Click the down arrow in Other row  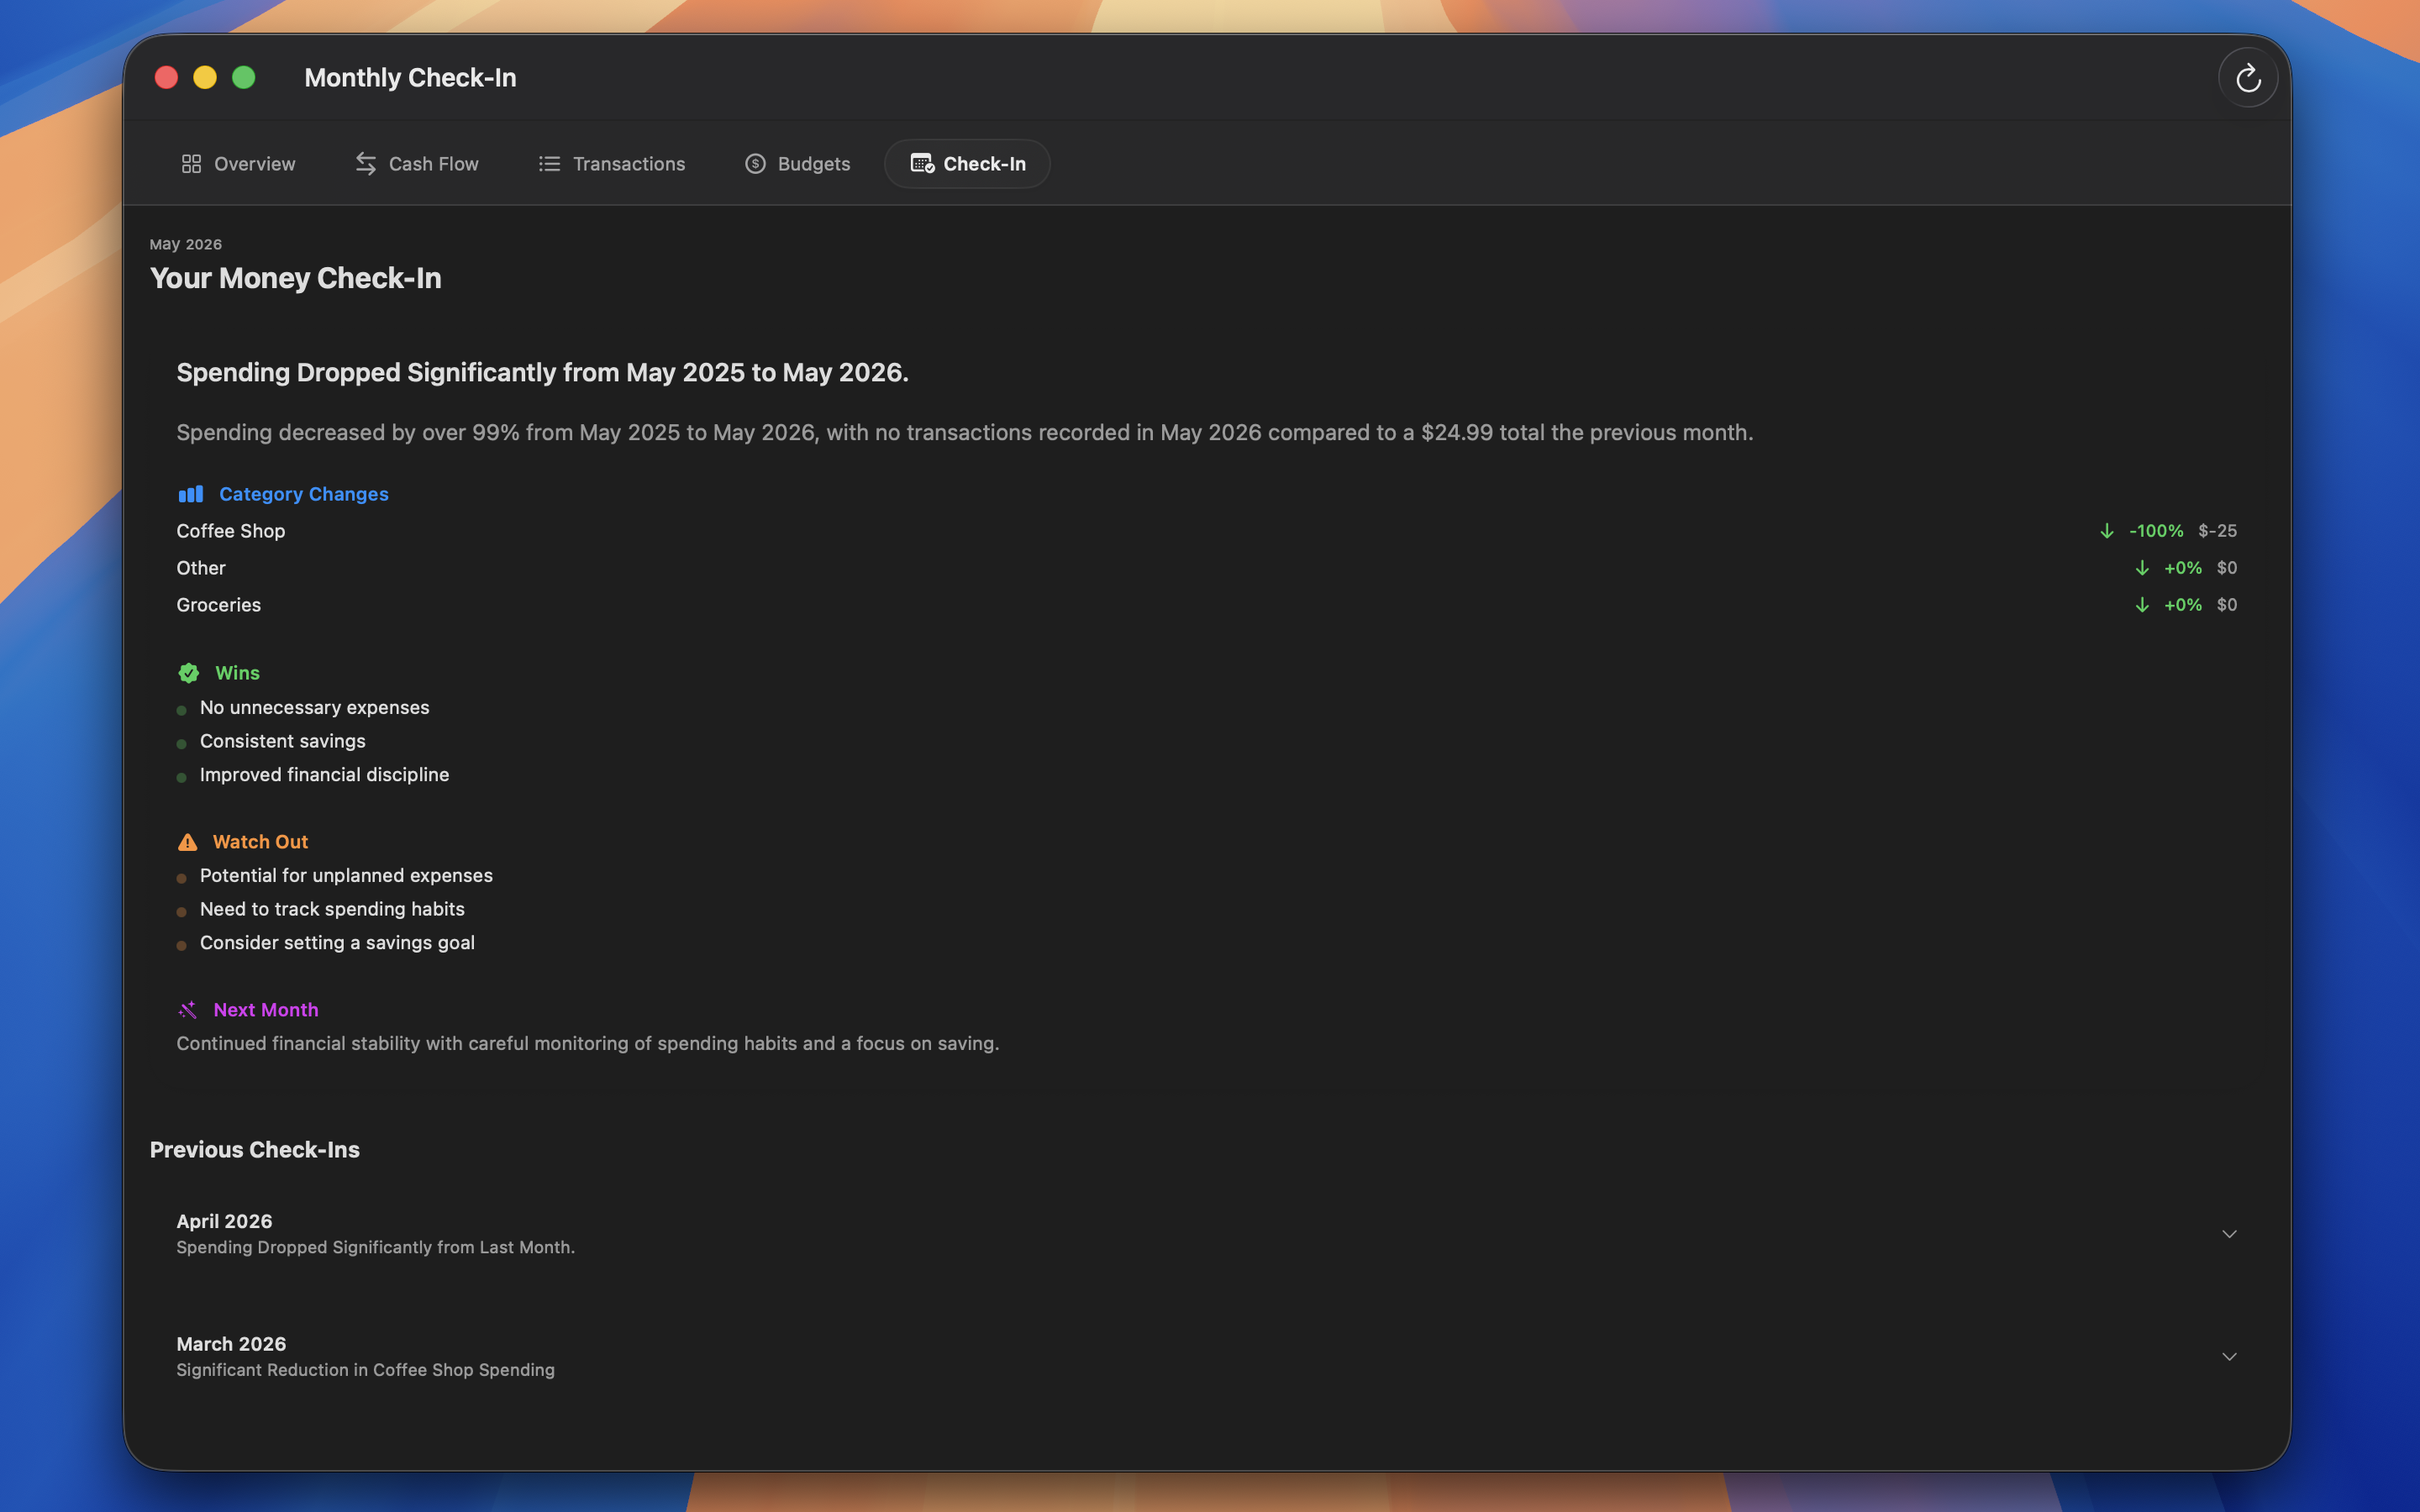[x=2141, y=568]
